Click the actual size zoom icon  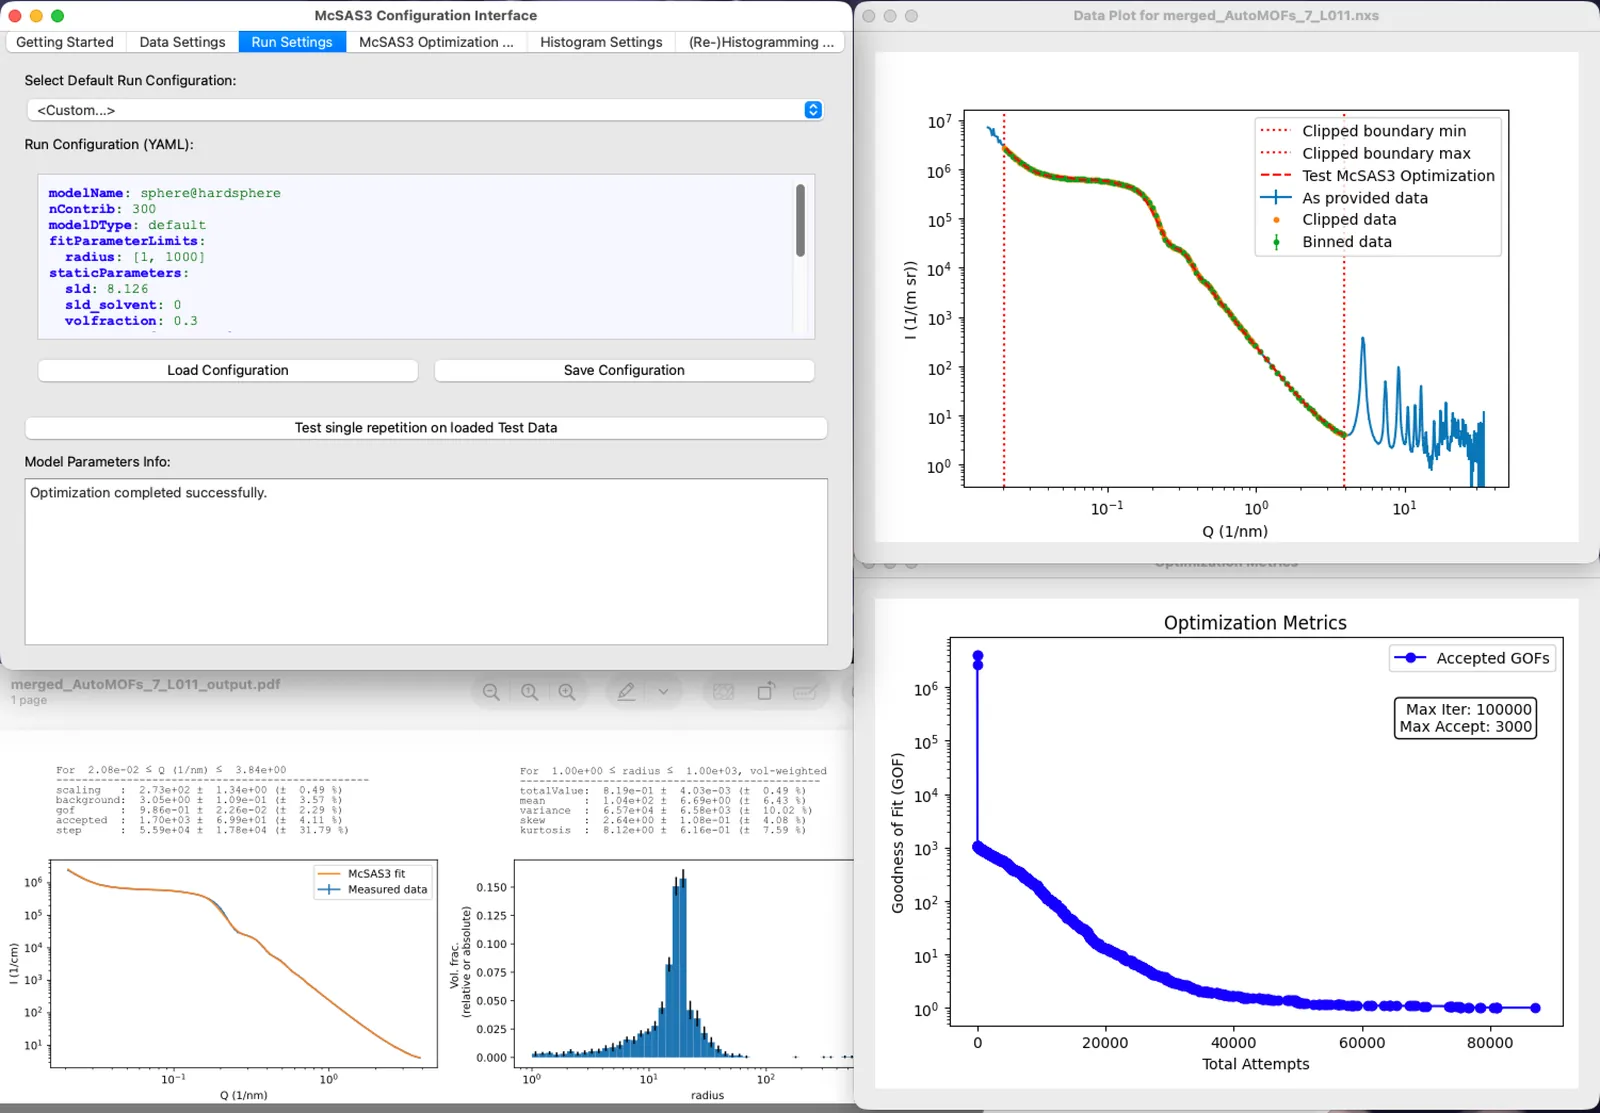click(529, 692)
